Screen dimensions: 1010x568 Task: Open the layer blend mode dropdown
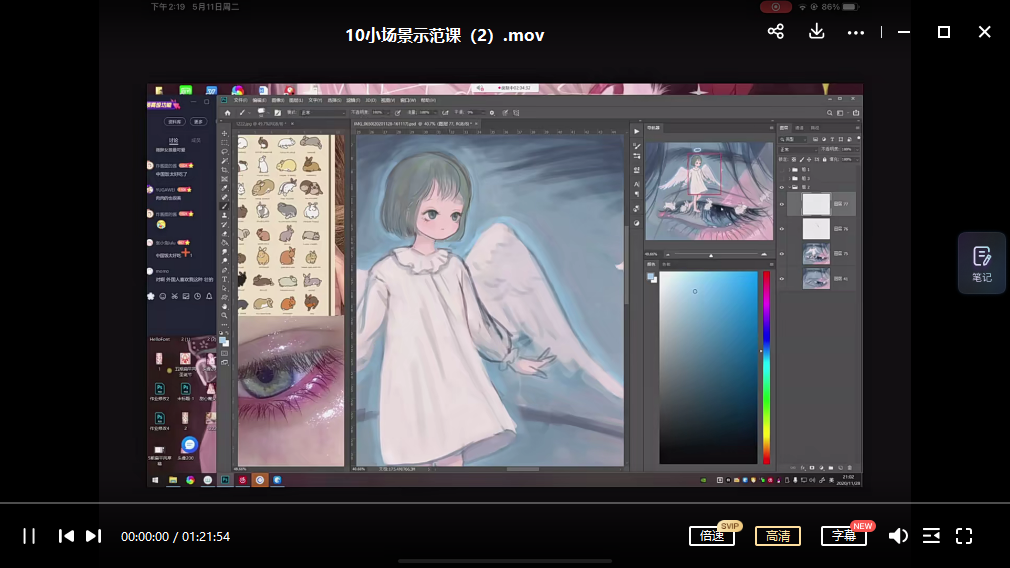pos(798,149)
